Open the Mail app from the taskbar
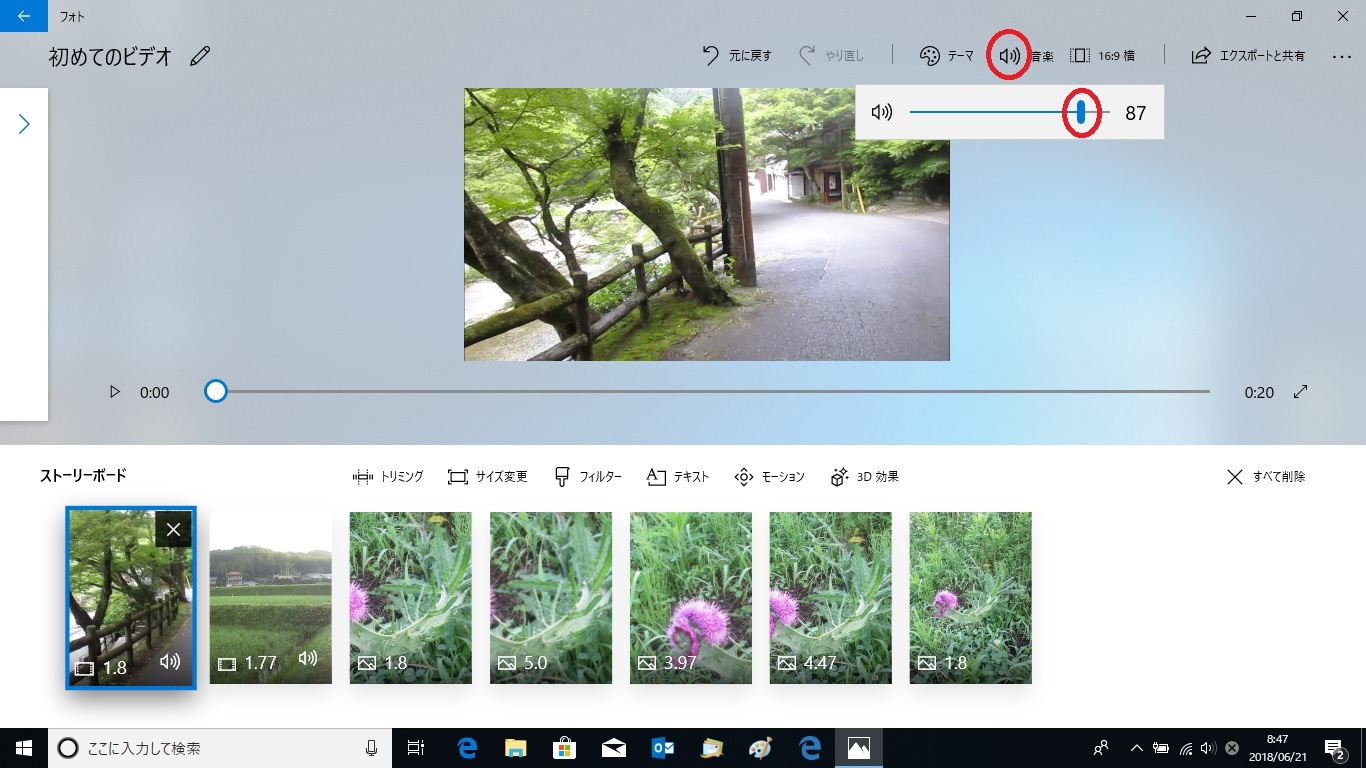The image size is (1366, 768). tap(613, 748)
